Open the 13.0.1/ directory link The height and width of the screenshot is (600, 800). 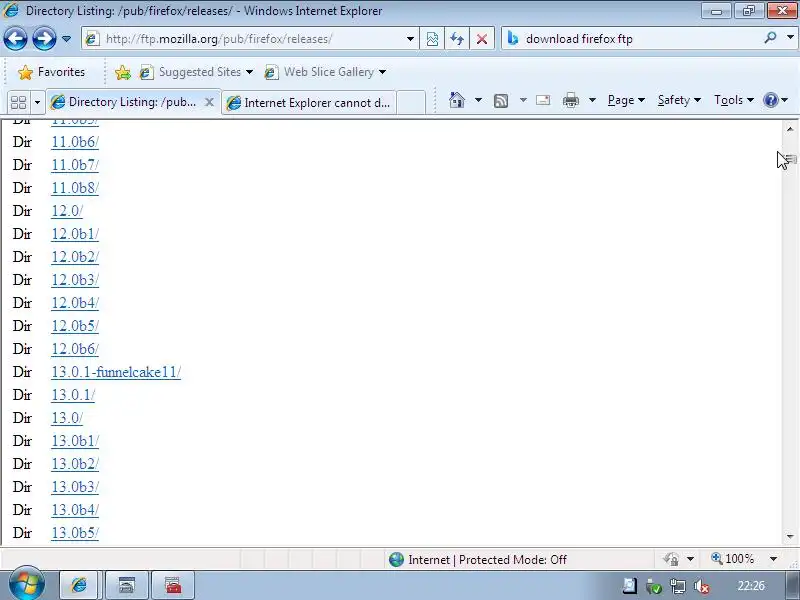pyautogui.click(x=73, y=395)
